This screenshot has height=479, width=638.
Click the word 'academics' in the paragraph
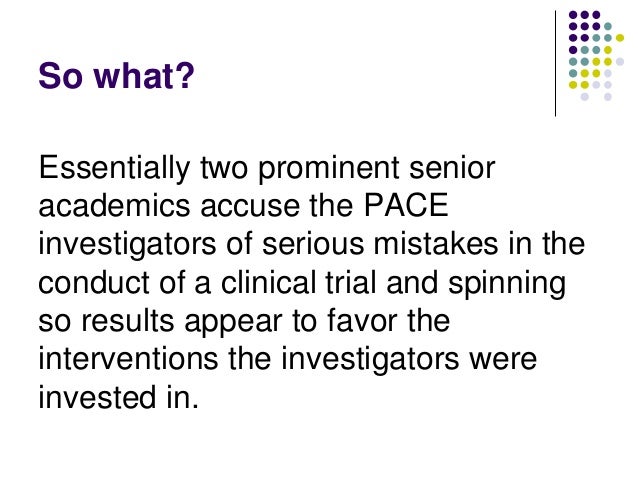click(114, 206)
